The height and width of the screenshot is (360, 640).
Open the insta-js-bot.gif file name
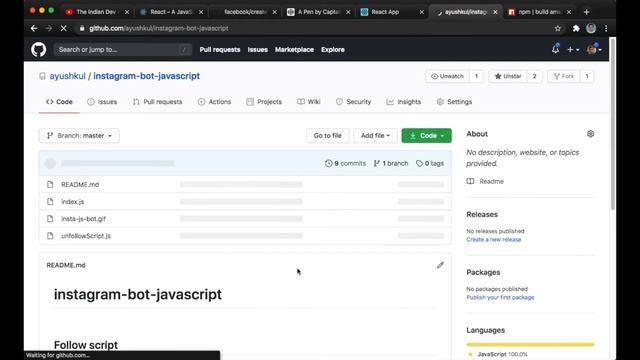click(x=83, y=219)
